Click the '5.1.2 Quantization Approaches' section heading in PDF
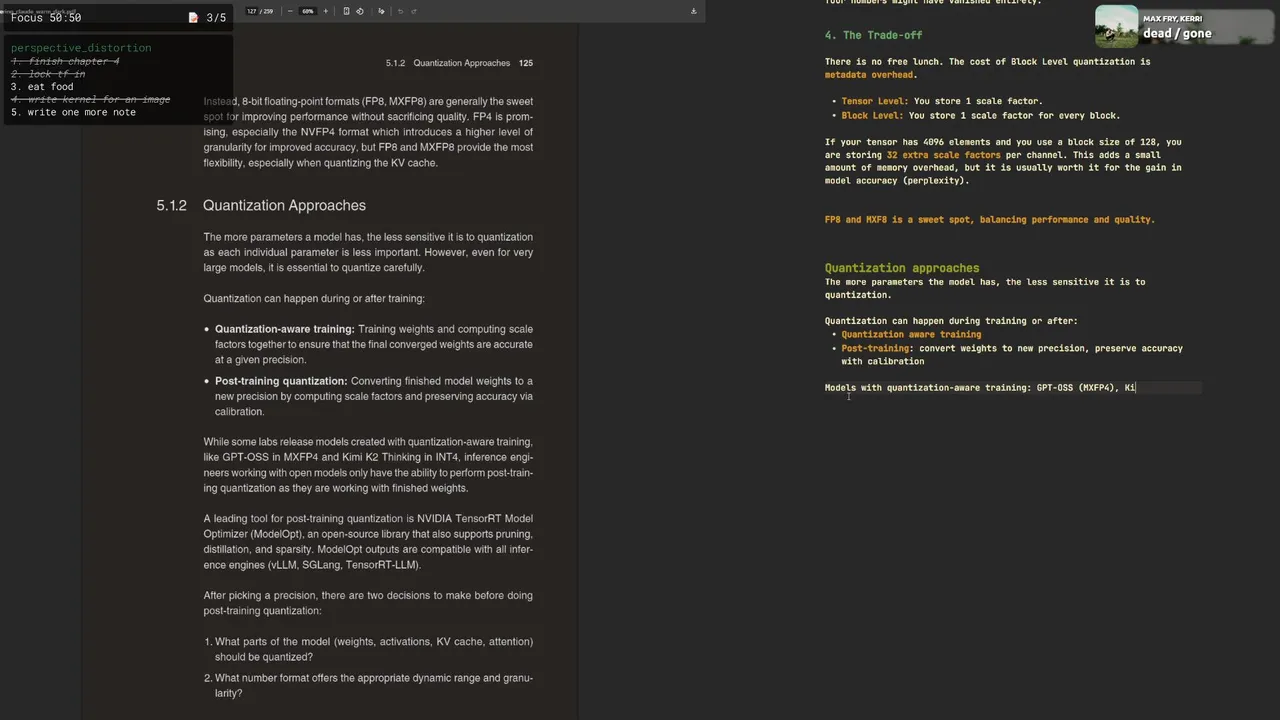 point(261,205)
